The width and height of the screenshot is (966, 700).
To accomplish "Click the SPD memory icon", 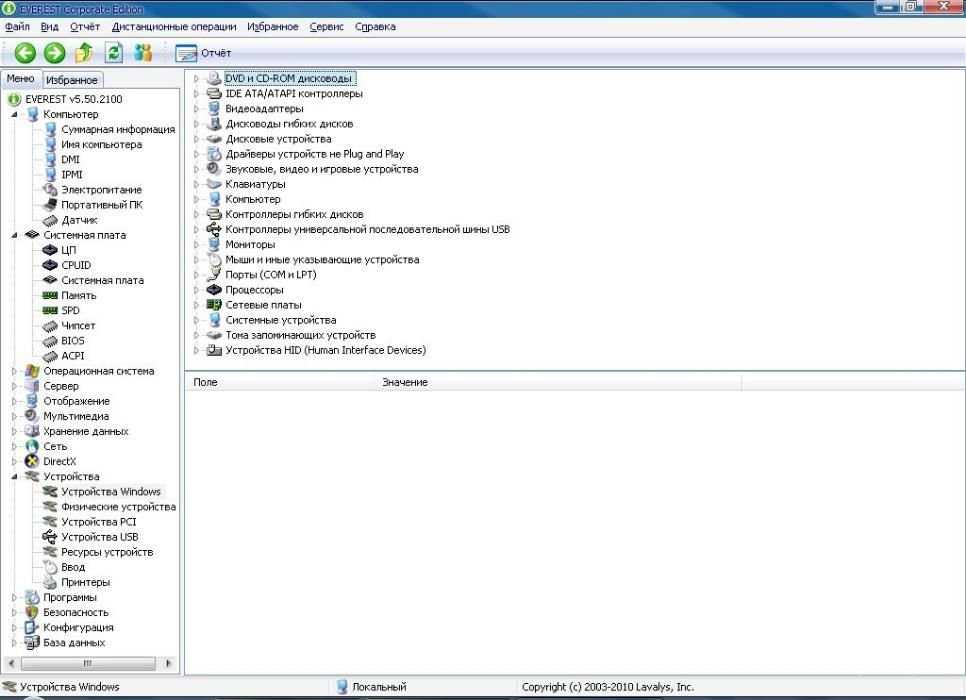I will point(50,311).
